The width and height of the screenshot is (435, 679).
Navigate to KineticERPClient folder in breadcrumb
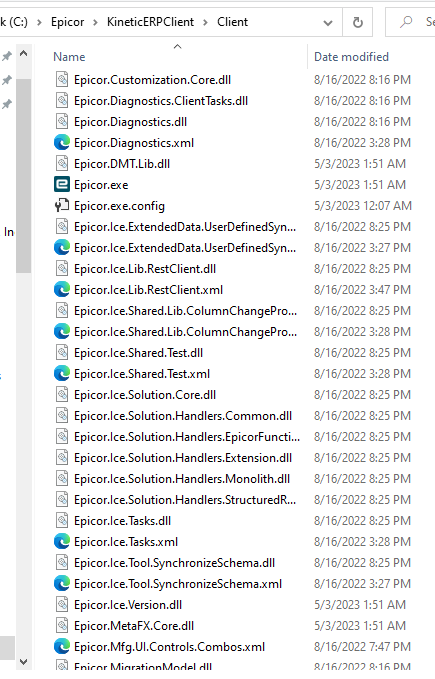(150, 22)
